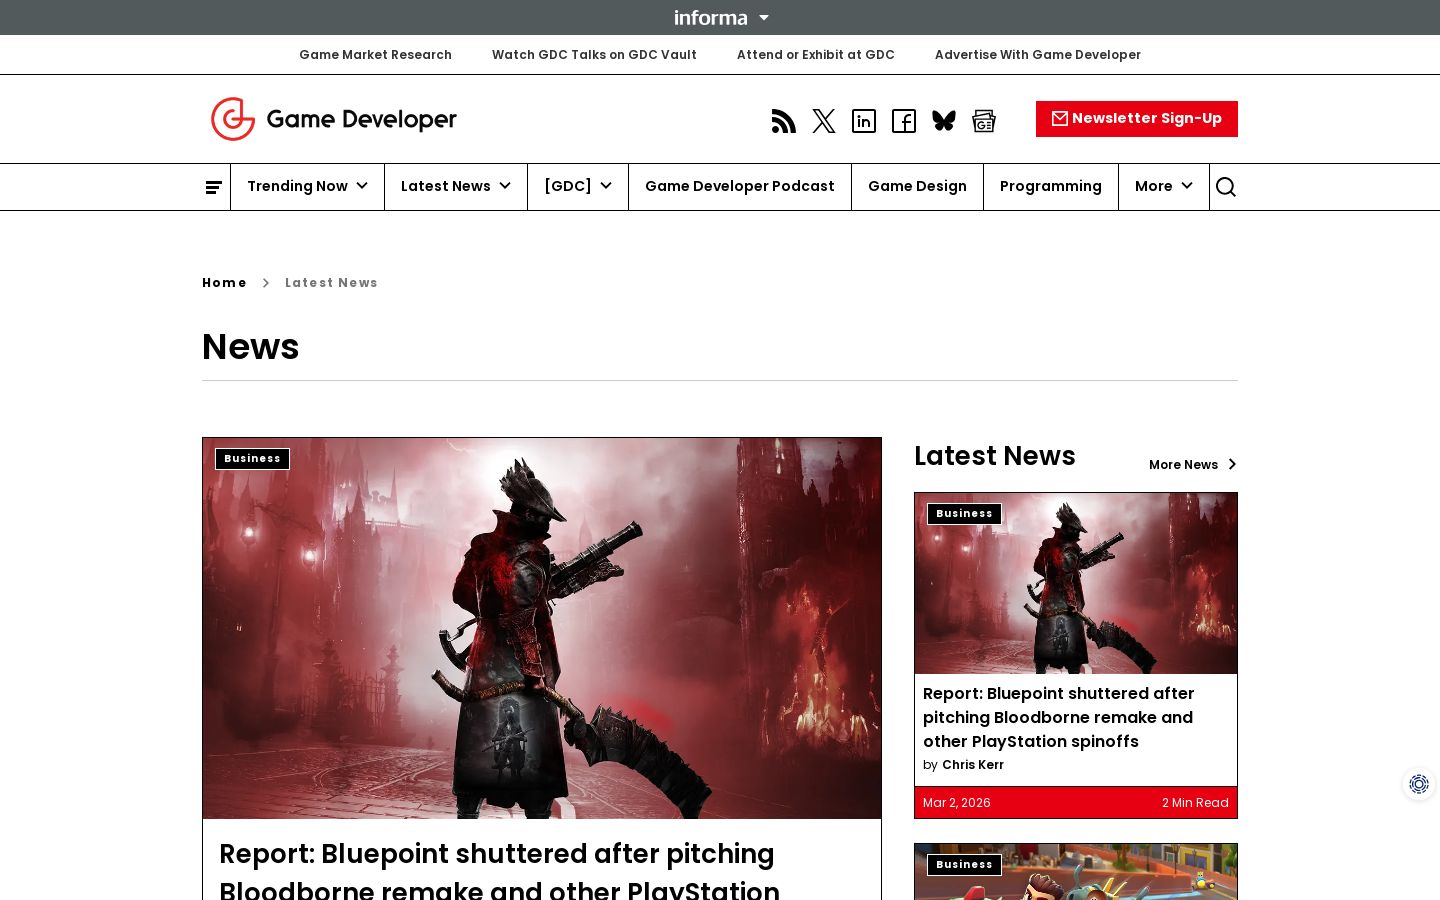Click the Latest News breadcrumb
Screen dimensions: 1440x900
(331, 283)
